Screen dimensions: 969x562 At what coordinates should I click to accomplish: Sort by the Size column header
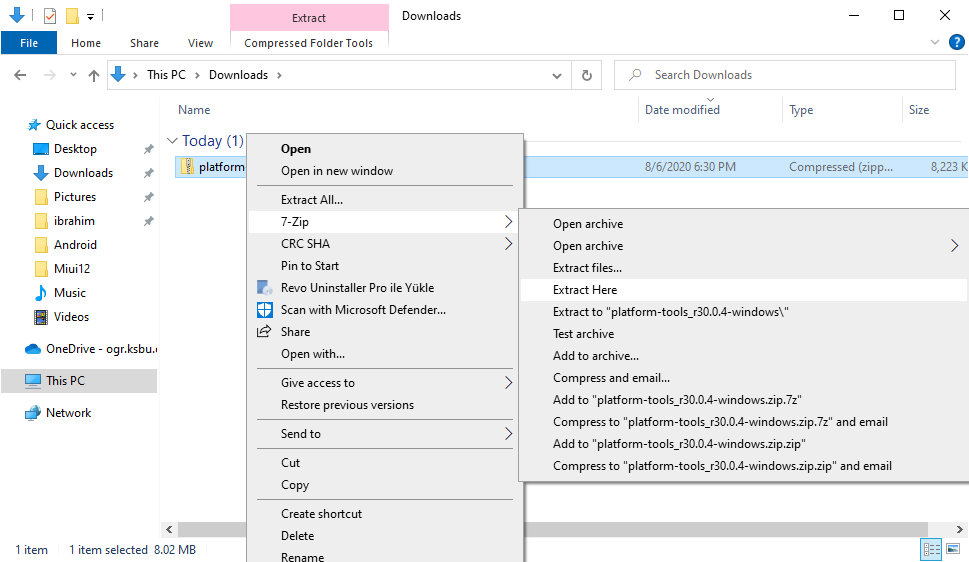pyautogui.click(x=919, y=109)
